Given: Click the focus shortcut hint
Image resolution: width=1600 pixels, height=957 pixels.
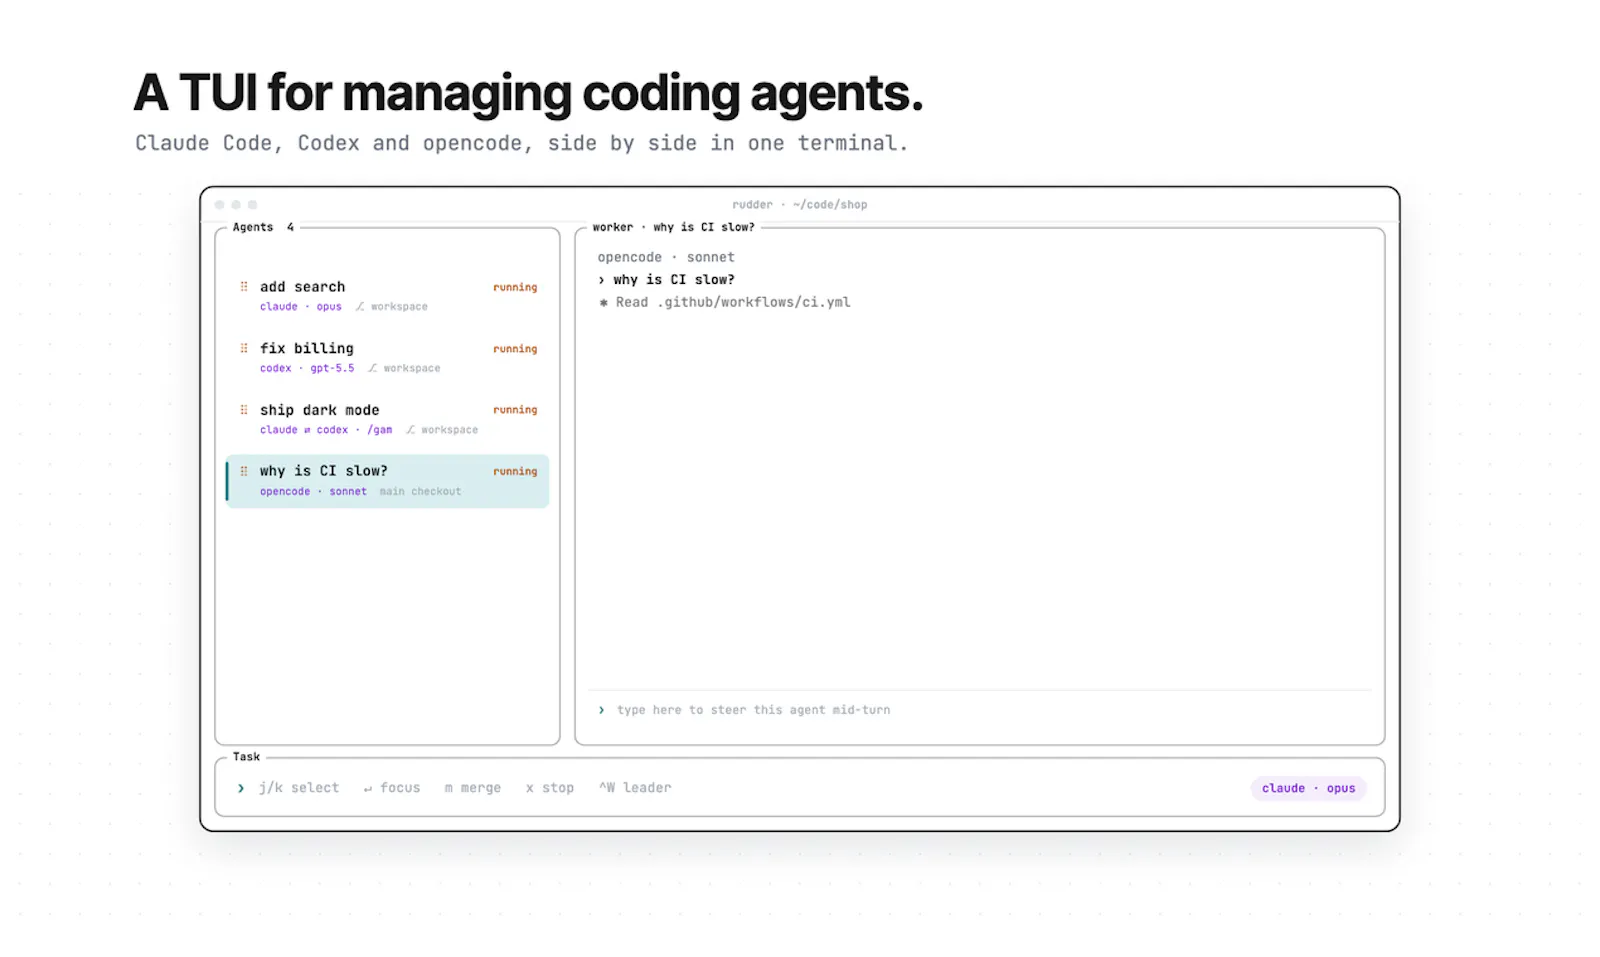Looking at the screenshot, I should [392, 788].
